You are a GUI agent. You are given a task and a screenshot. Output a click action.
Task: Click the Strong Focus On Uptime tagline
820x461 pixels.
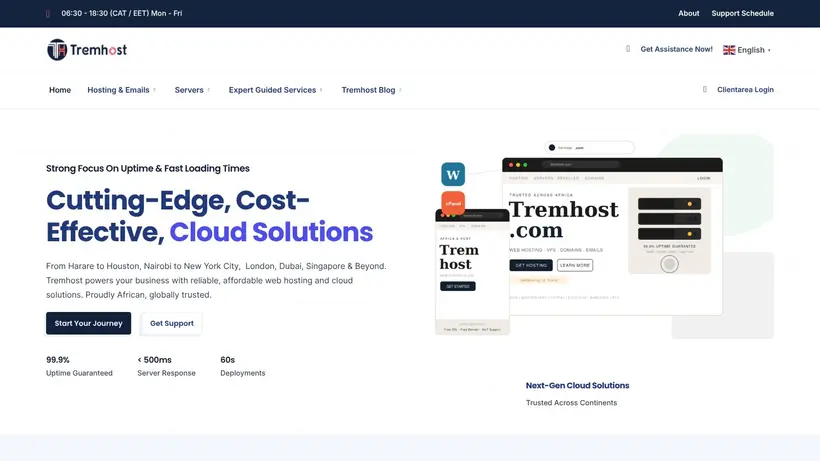[147, 168]
